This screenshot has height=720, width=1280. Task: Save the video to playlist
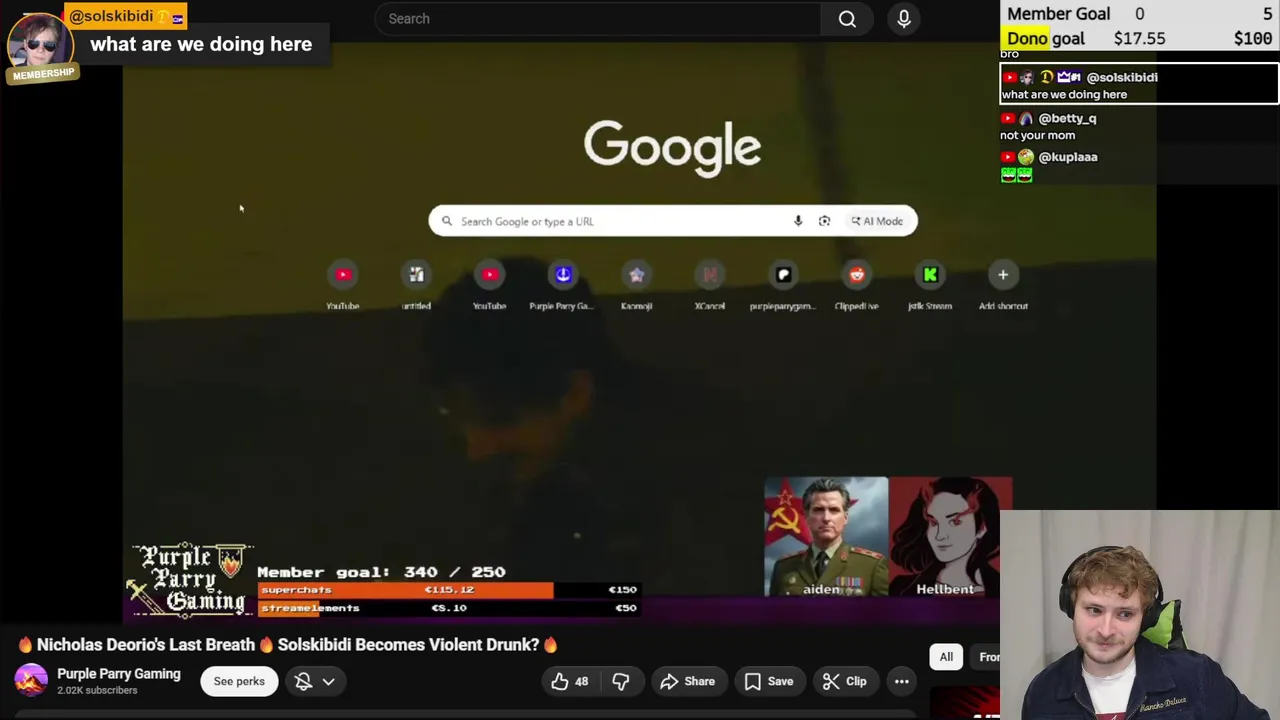[x=769, y=682]
